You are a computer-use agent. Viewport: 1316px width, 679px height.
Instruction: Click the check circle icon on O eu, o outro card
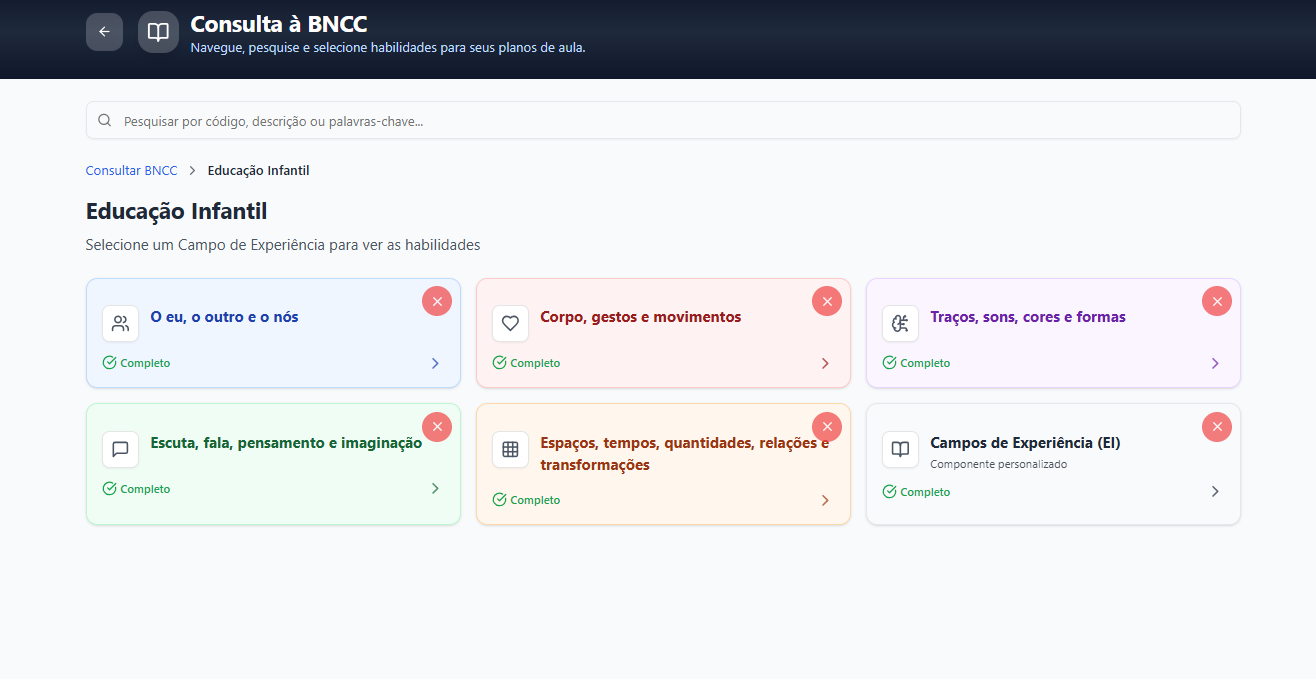click(x=110, y=363)
